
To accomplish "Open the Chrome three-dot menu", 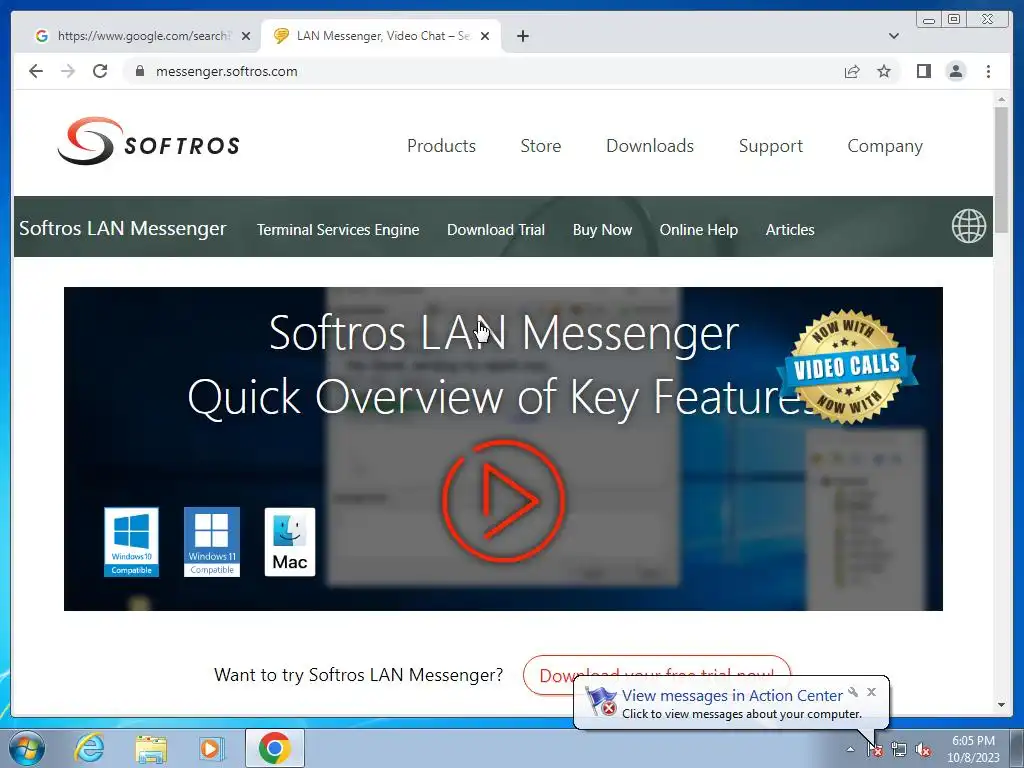I will (x=988, y=71).
